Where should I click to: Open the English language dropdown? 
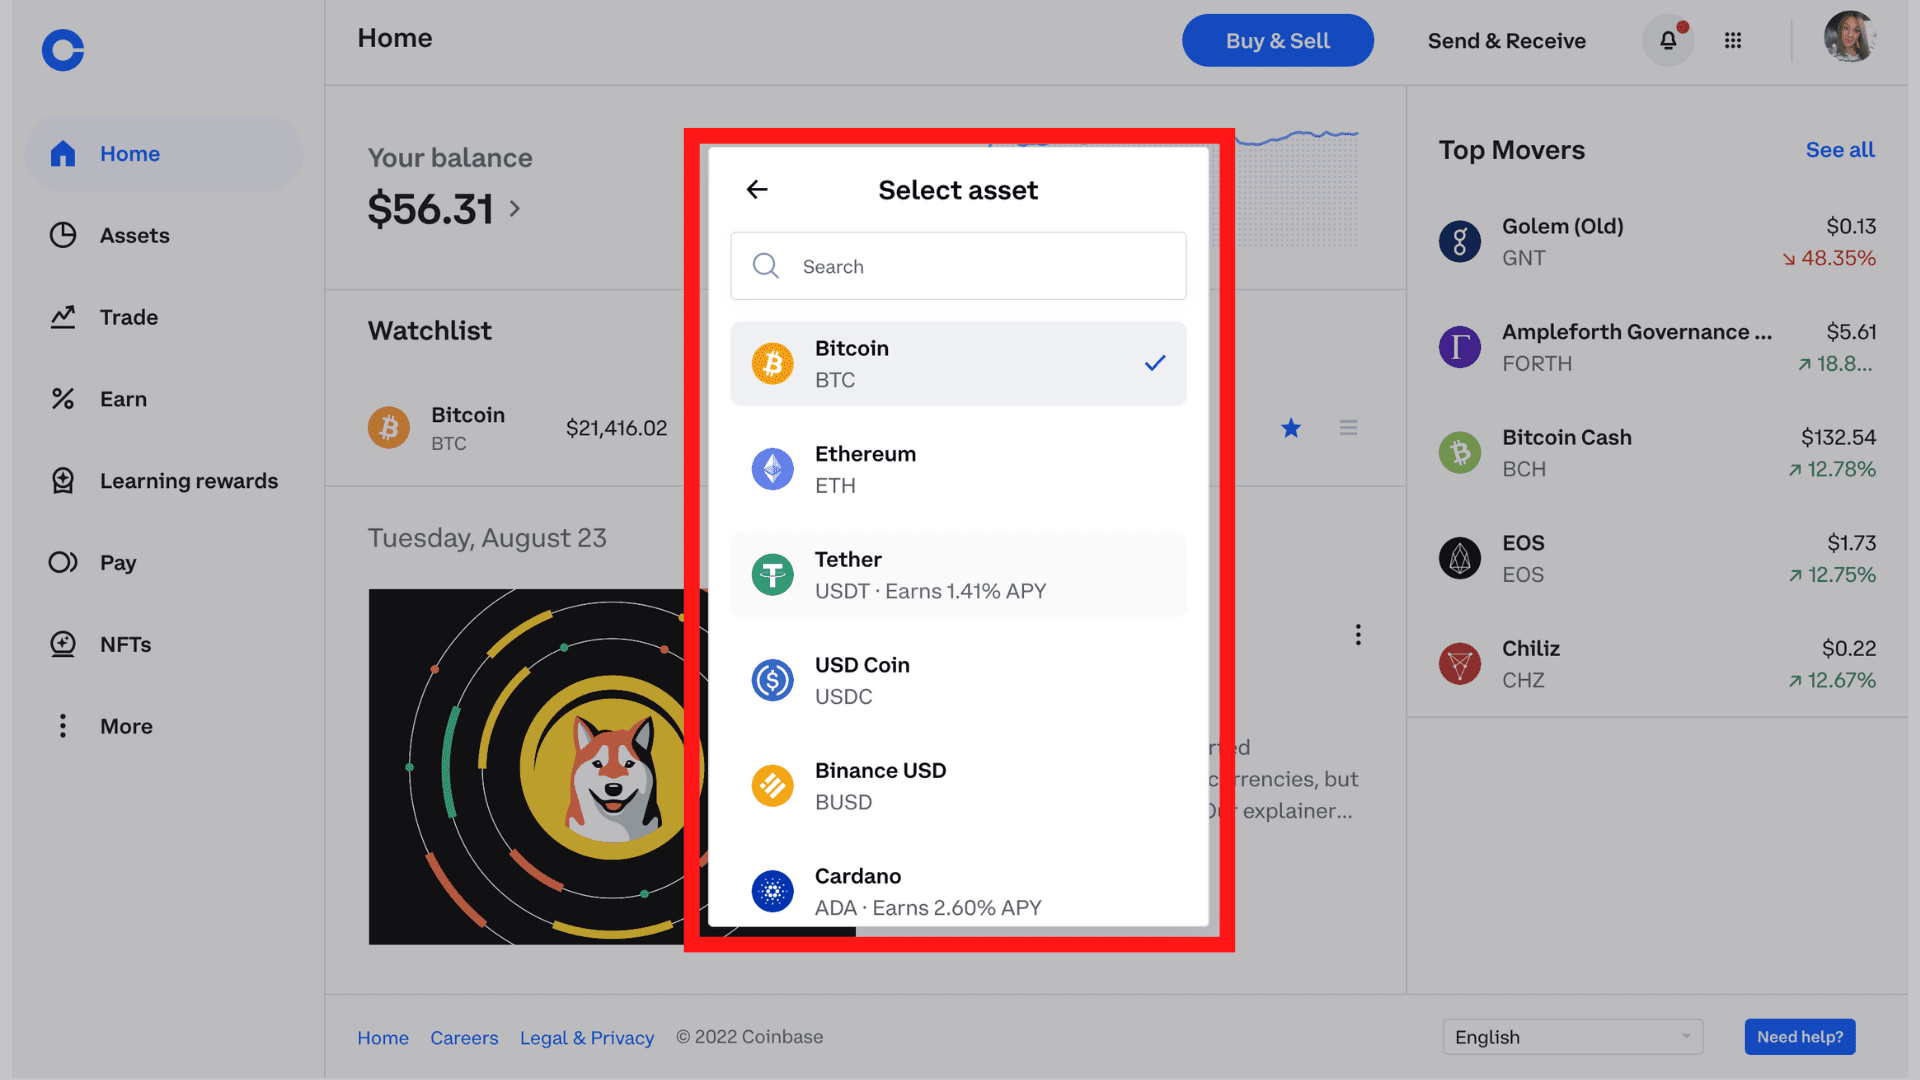[x=1573, y=1037]
